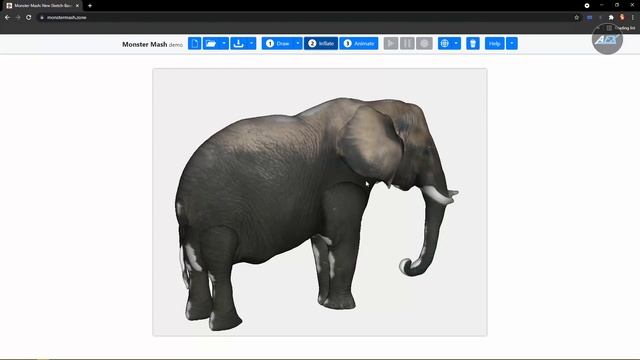Expand the dropdown beside the open folder button

(x=224, y=43)
